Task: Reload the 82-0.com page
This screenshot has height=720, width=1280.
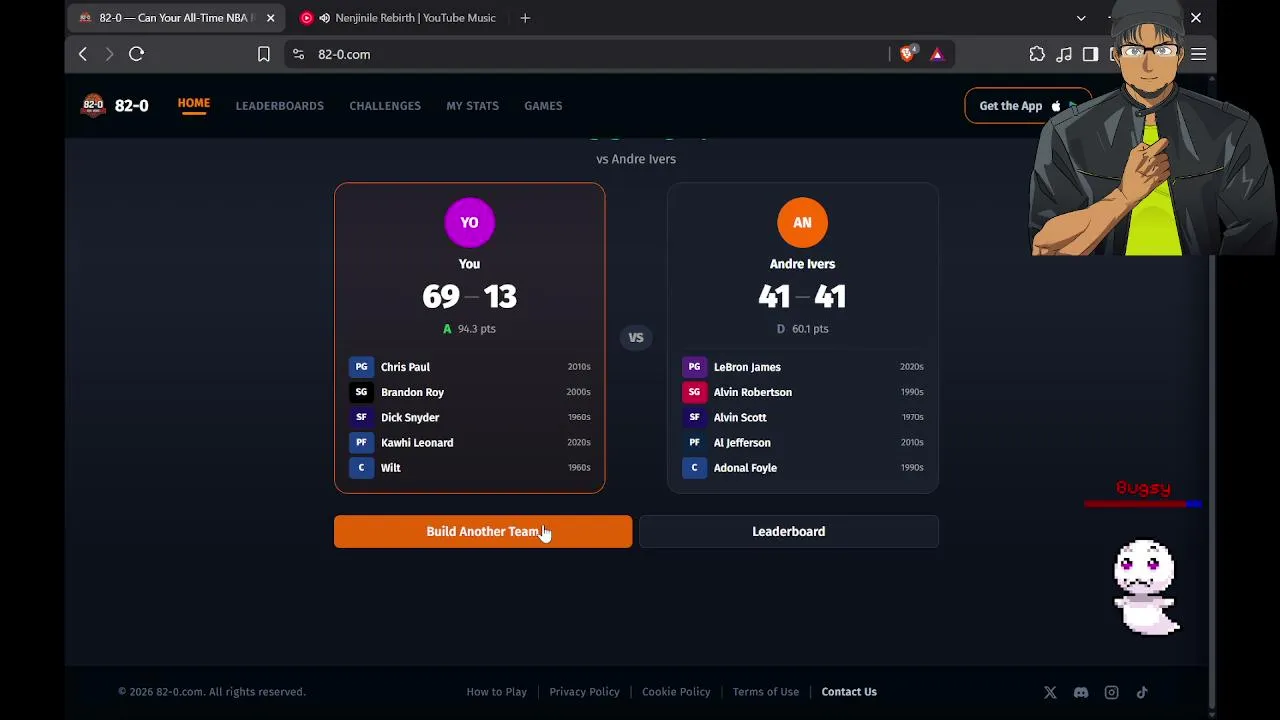Action: pos(137,54)
